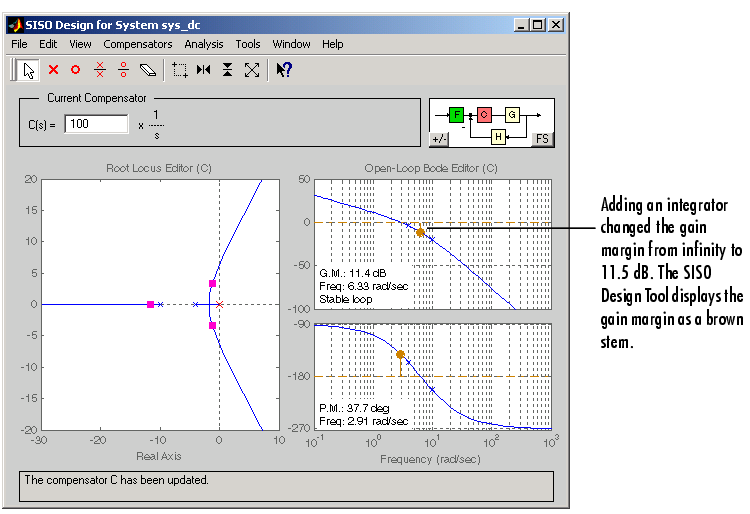Click the upper pink closed-loop pole square

coord(212,284)
